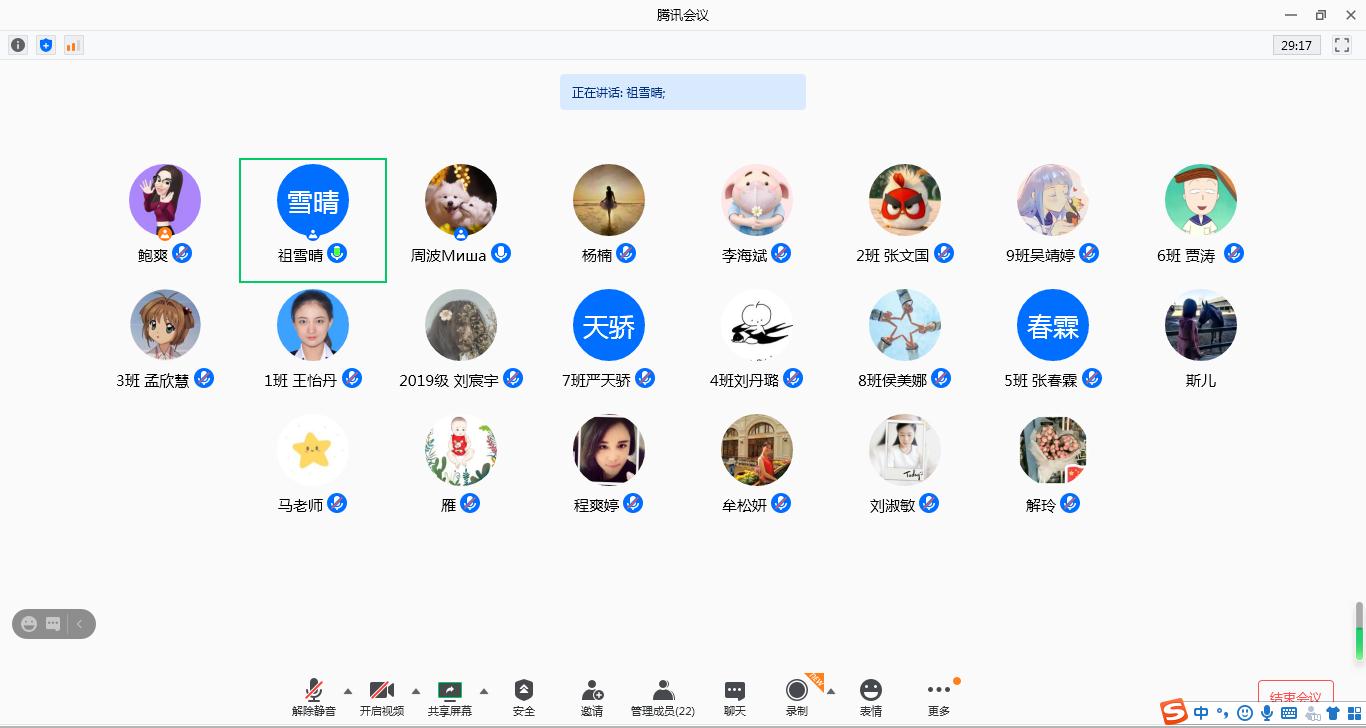Viewport: 1366px width, 728px height.
Task: Click muted mic icon next to 马老师
Action: pos(338,504)
